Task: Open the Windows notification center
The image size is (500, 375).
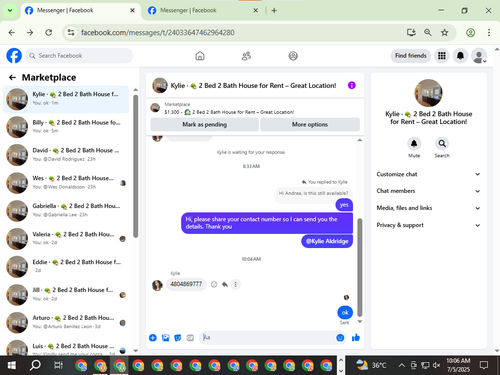Action: (x=484, y=365)
